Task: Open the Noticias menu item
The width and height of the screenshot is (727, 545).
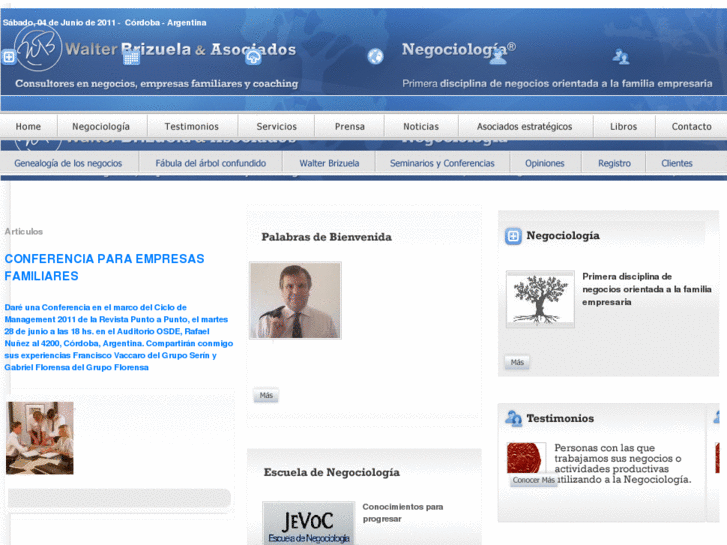Action: [421, 126]
